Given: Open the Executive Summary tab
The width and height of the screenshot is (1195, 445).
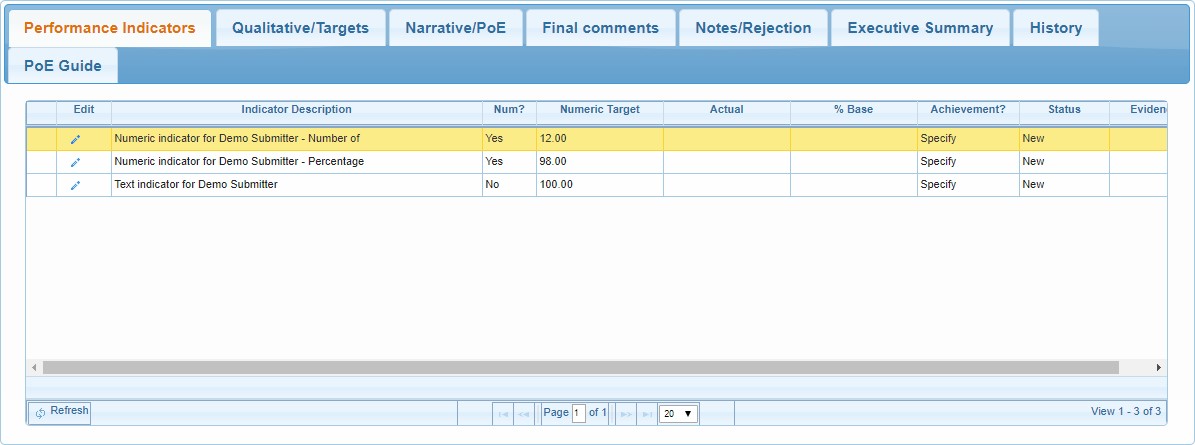Looking at the screenshot, I should (920, 28).
